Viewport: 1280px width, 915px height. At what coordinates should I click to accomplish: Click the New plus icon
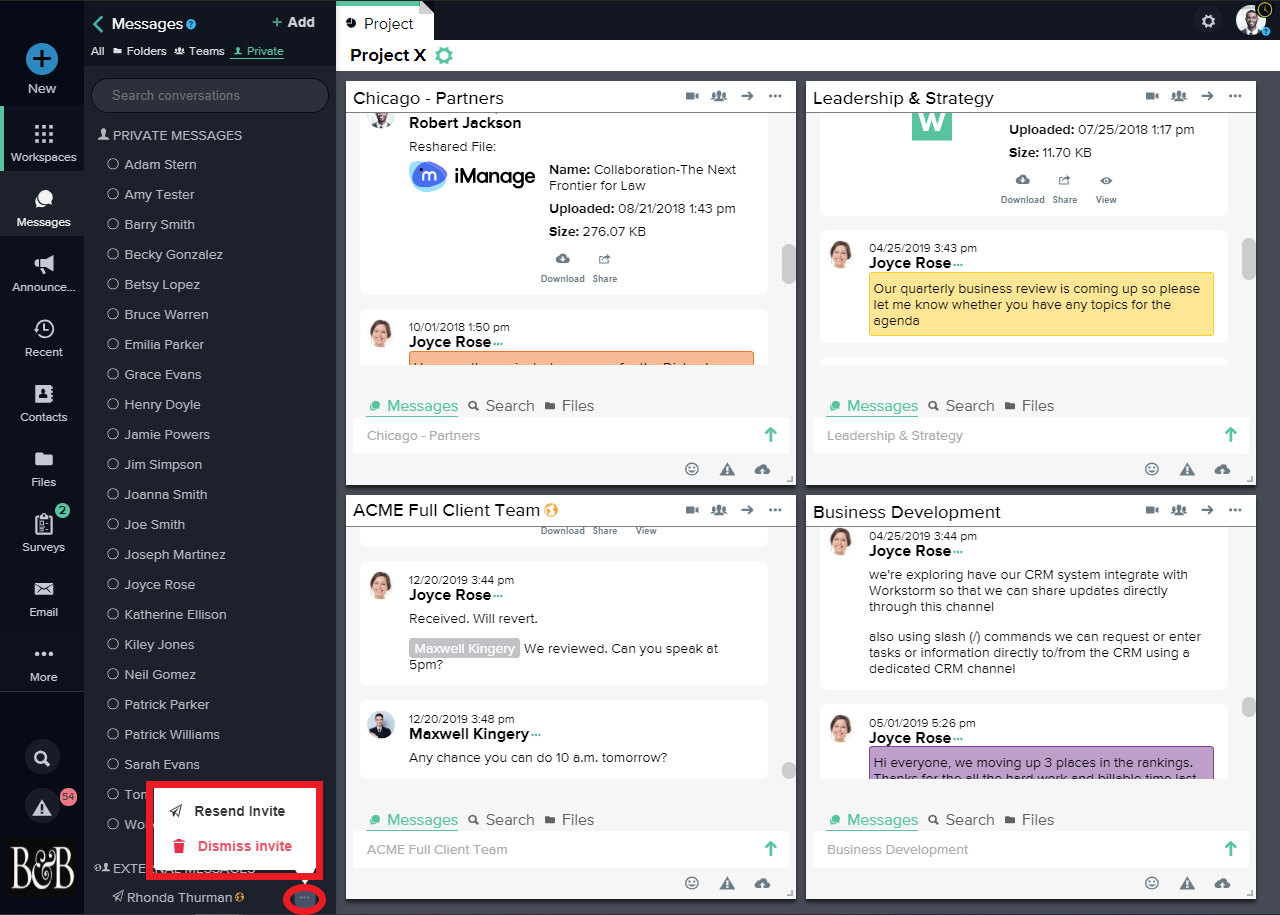tap(42, 59)
